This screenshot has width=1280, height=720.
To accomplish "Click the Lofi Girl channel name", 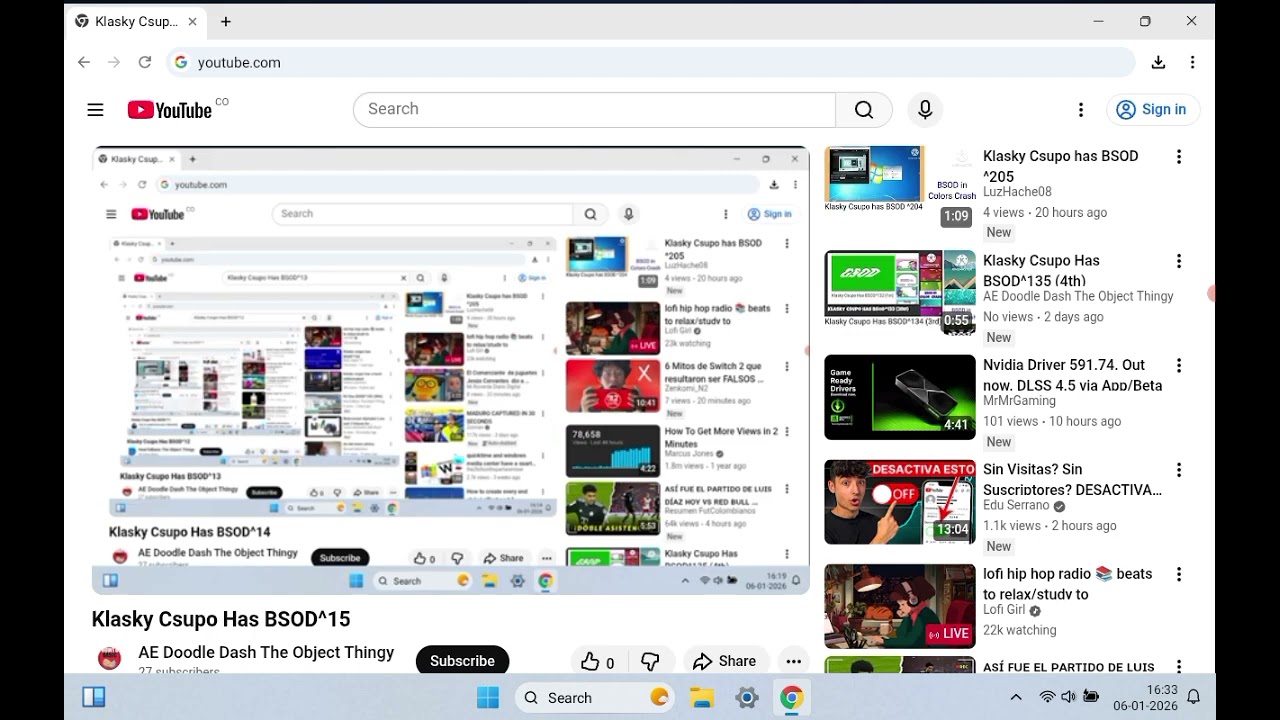I will 1004,610.
